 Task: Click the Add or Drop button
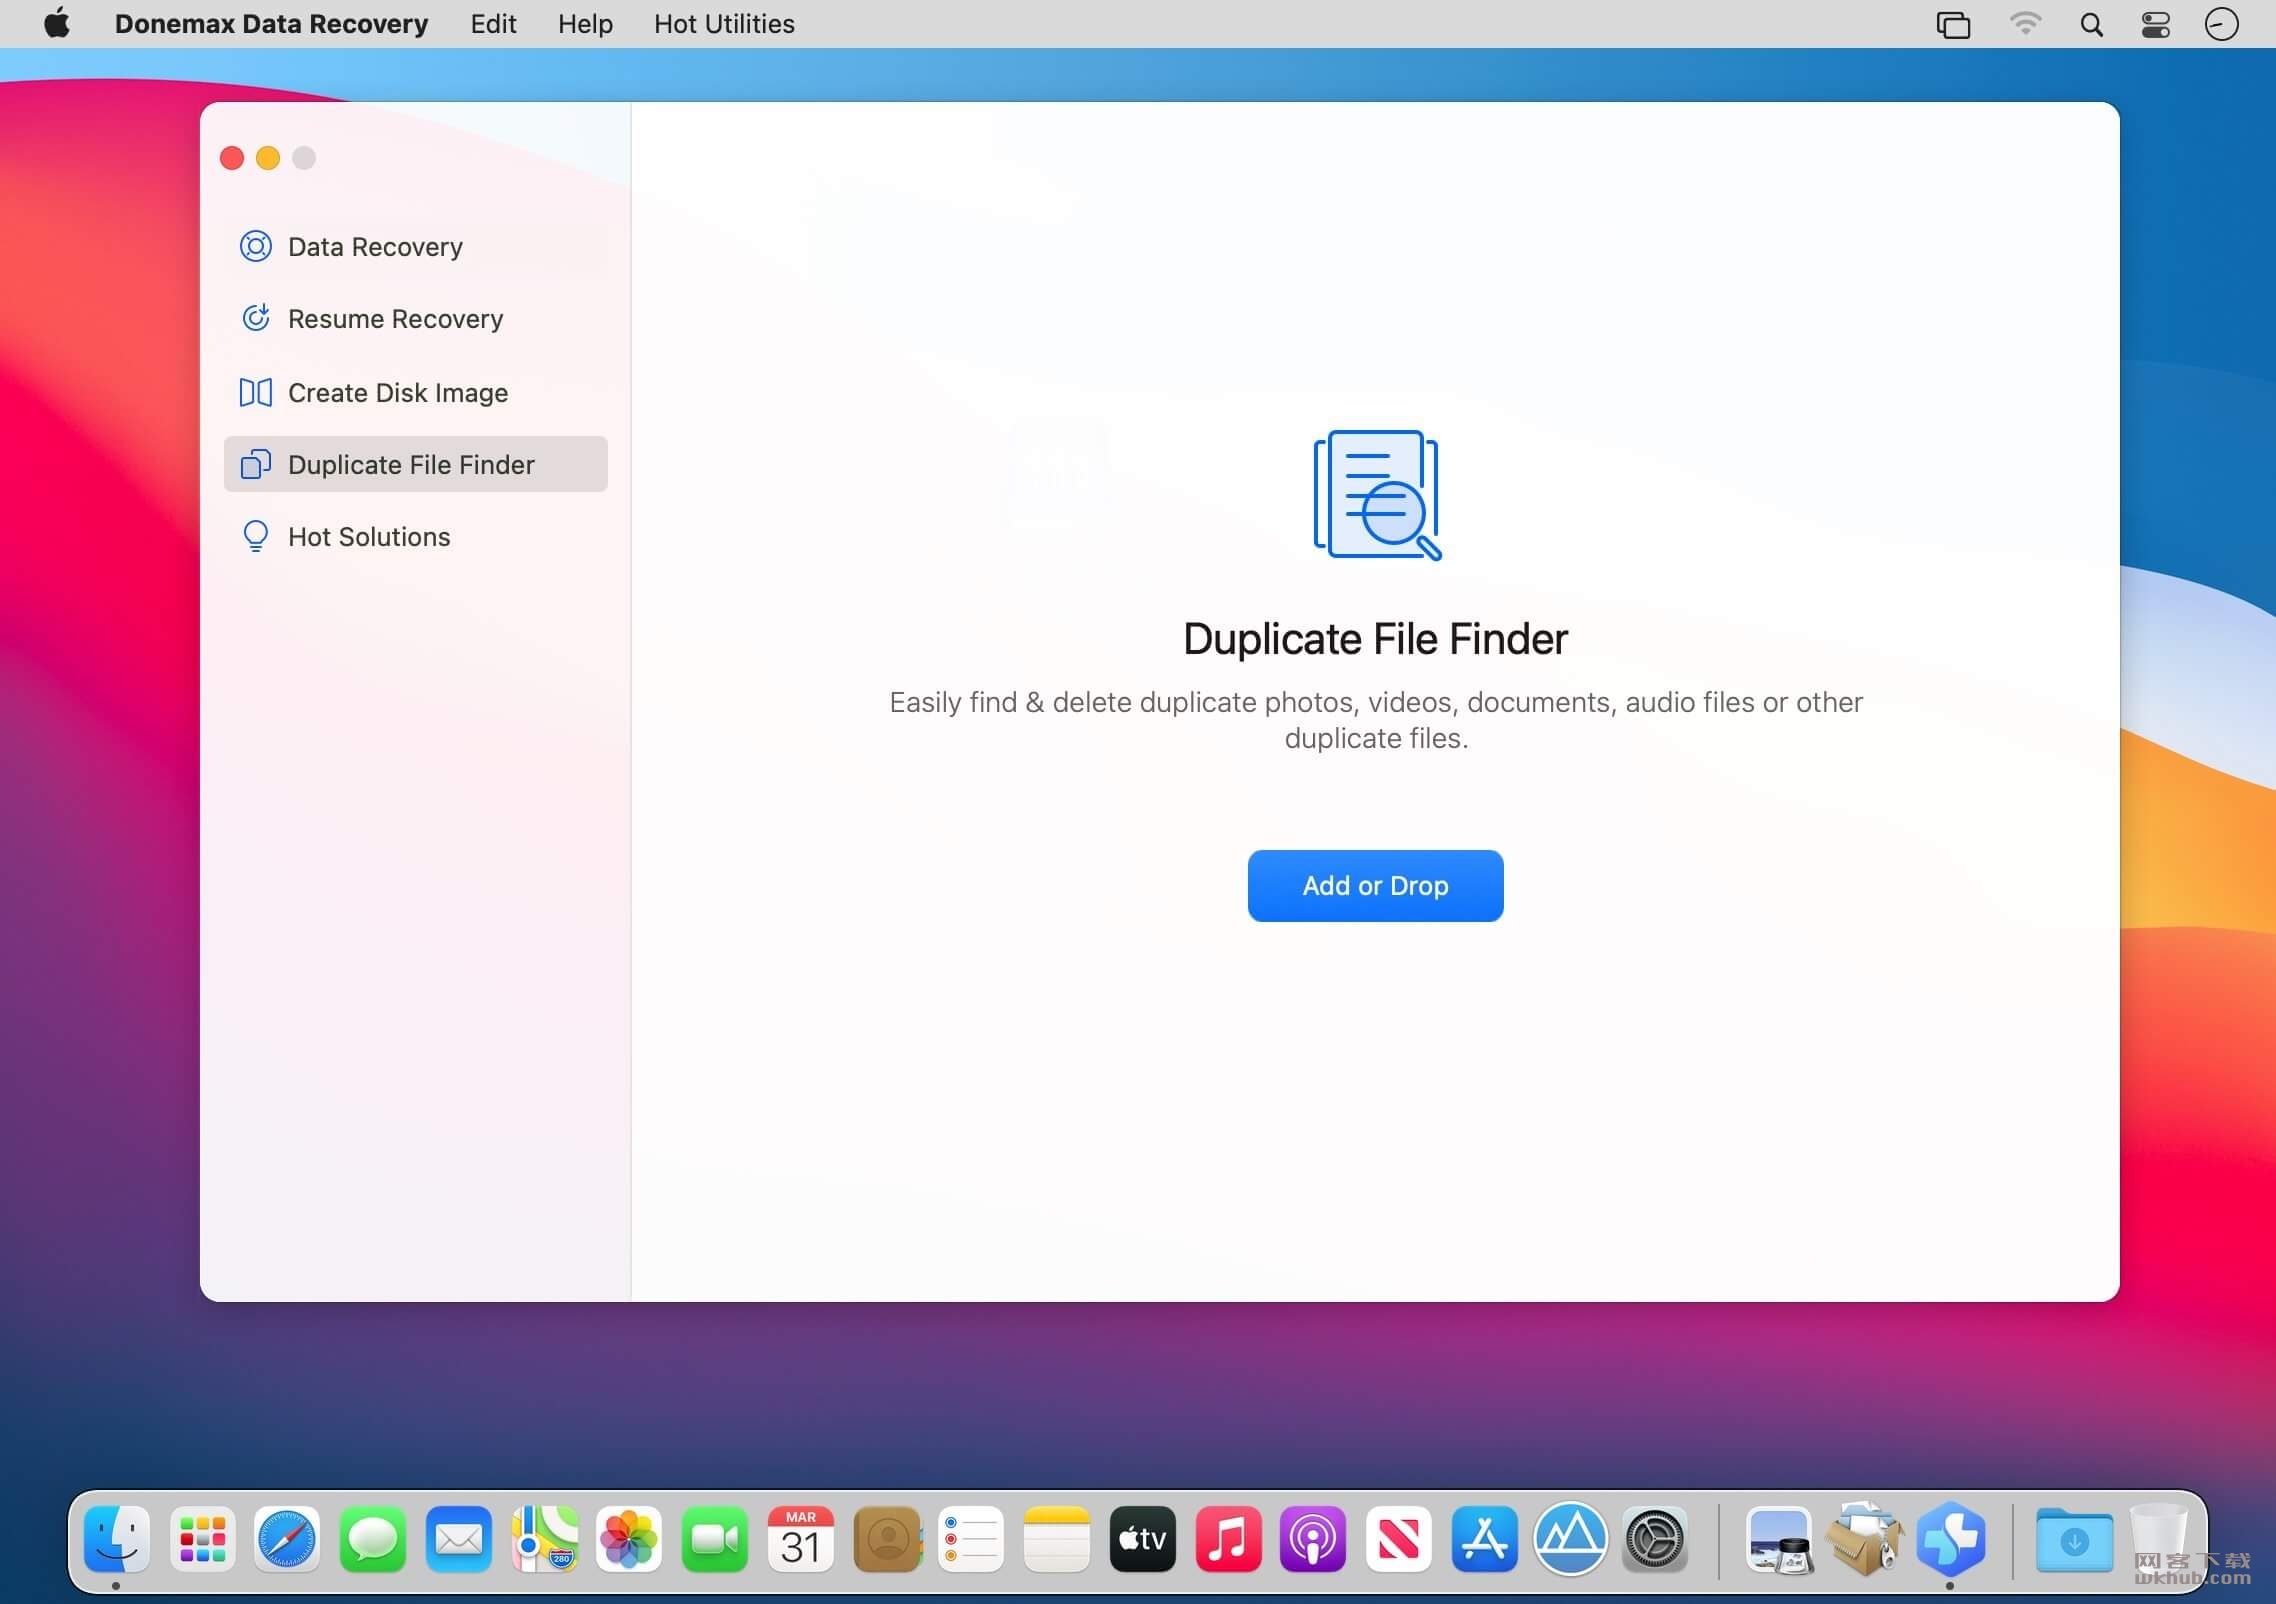tap(1375, 886)
